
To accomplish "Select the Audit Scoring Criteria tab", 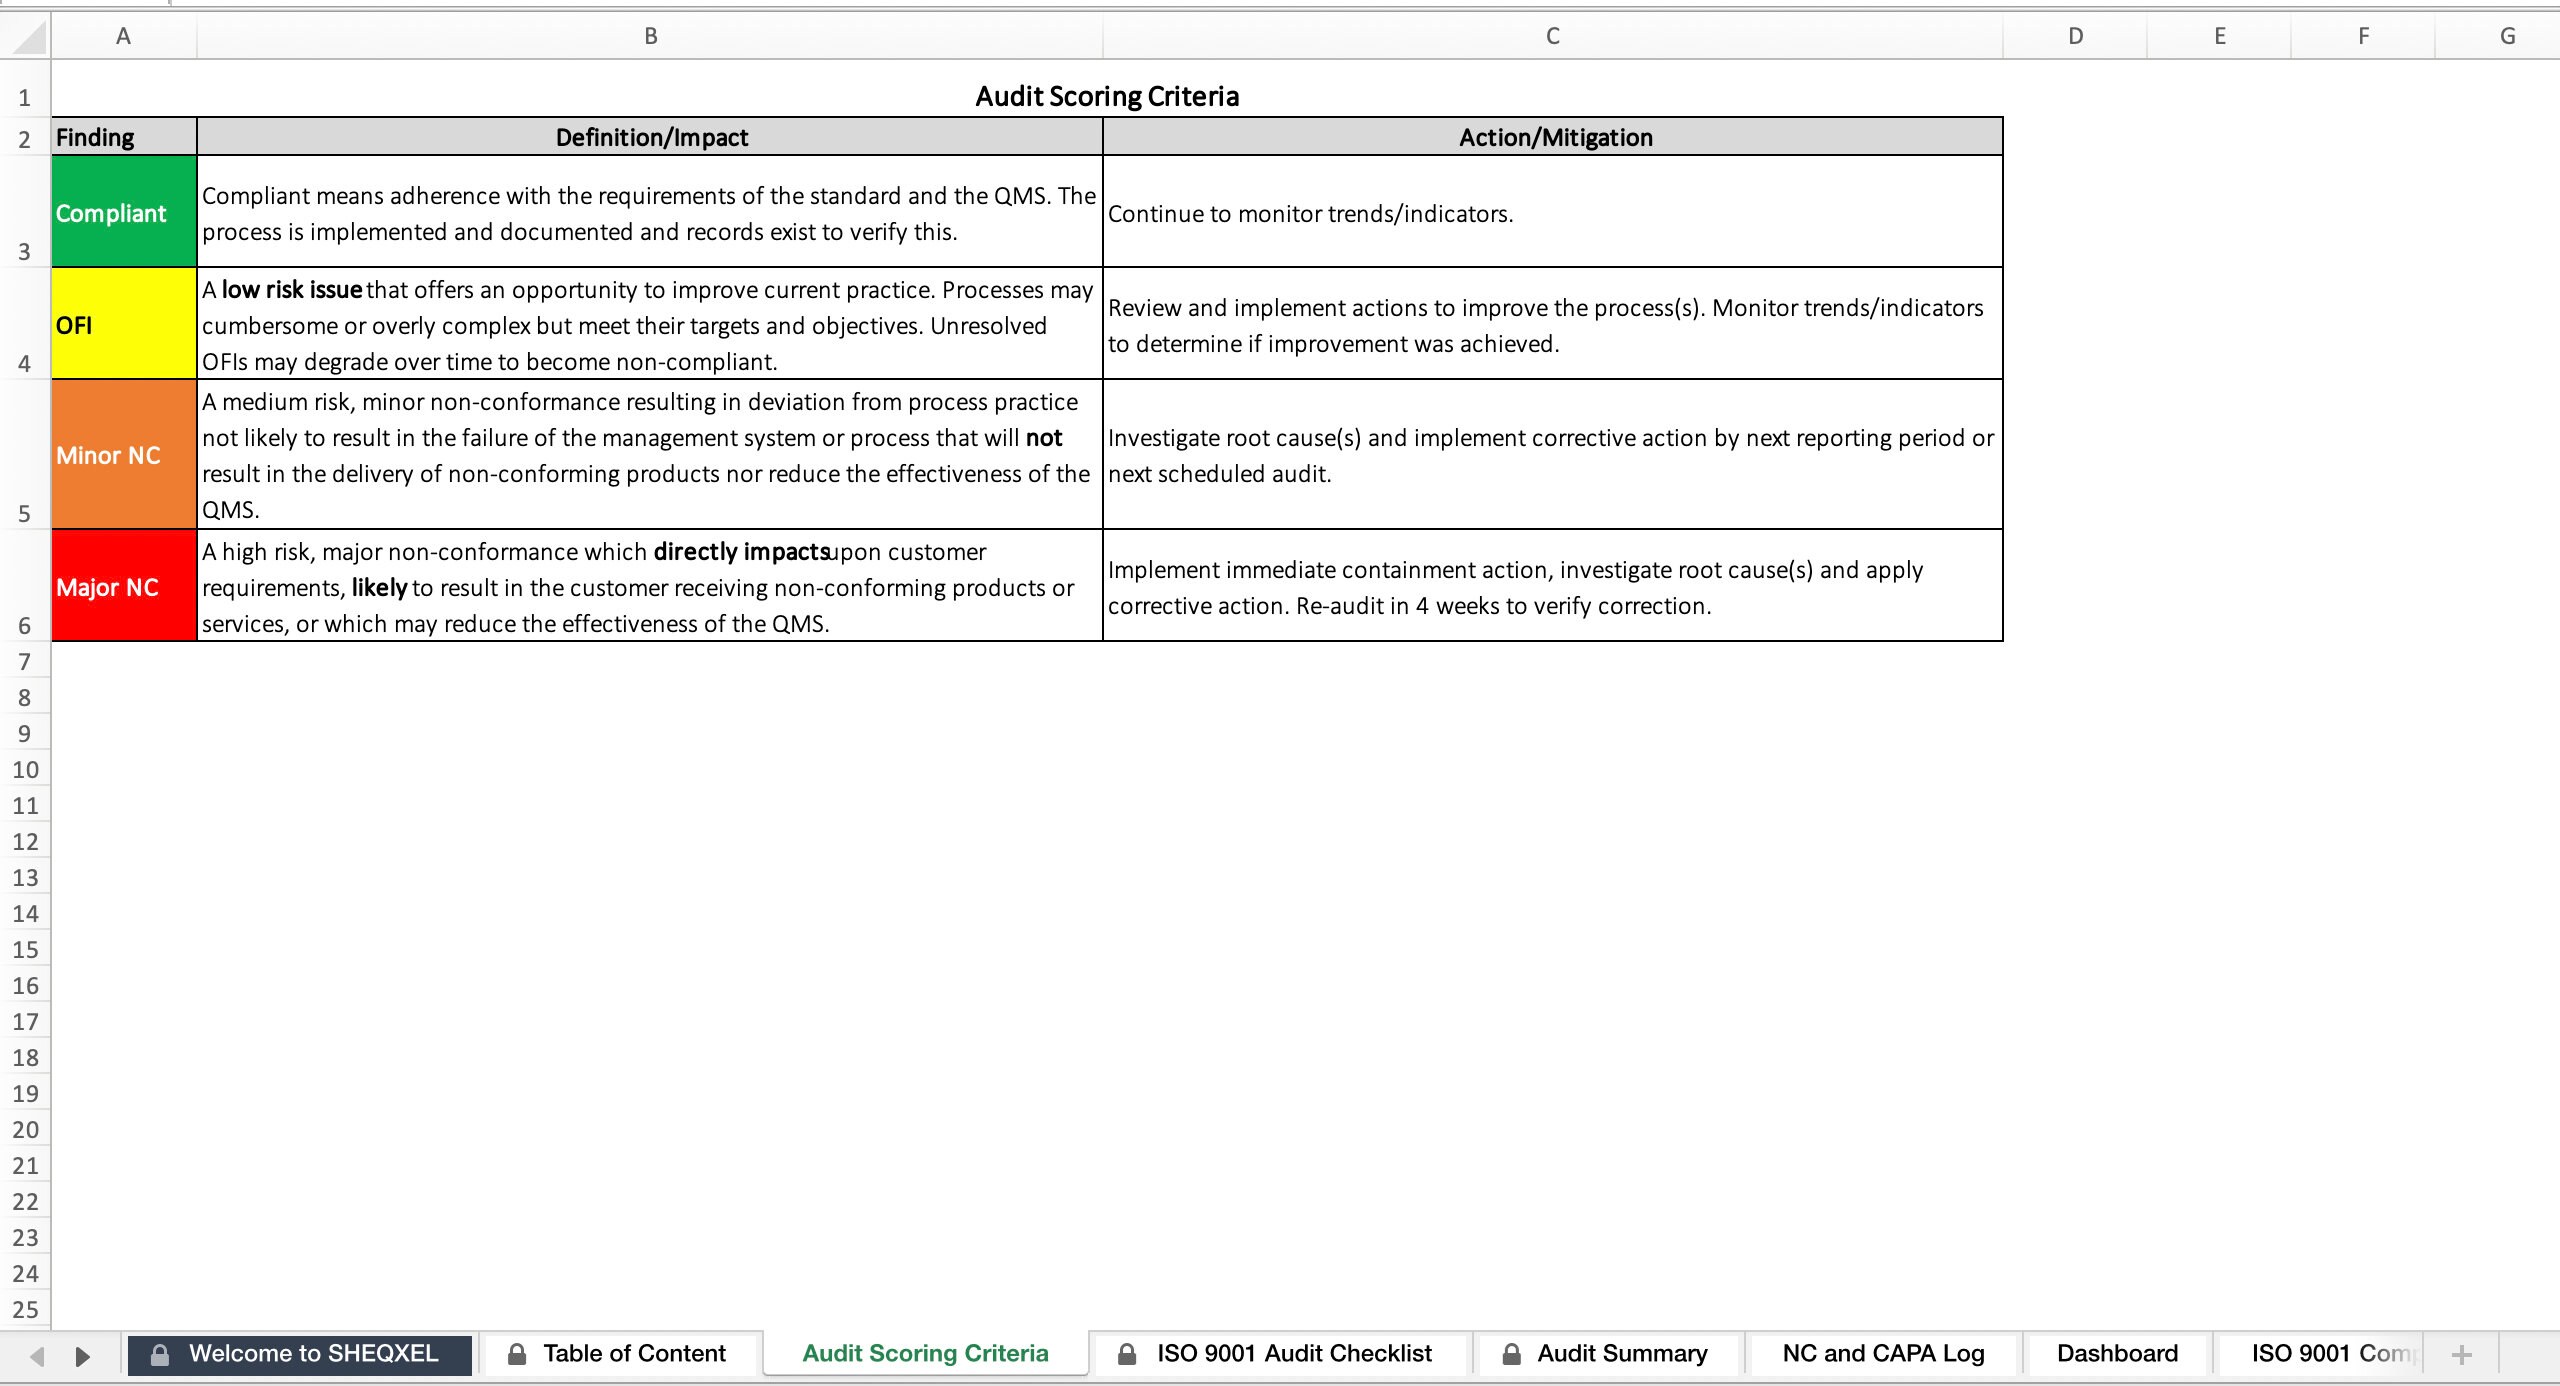I will 924,1354.
